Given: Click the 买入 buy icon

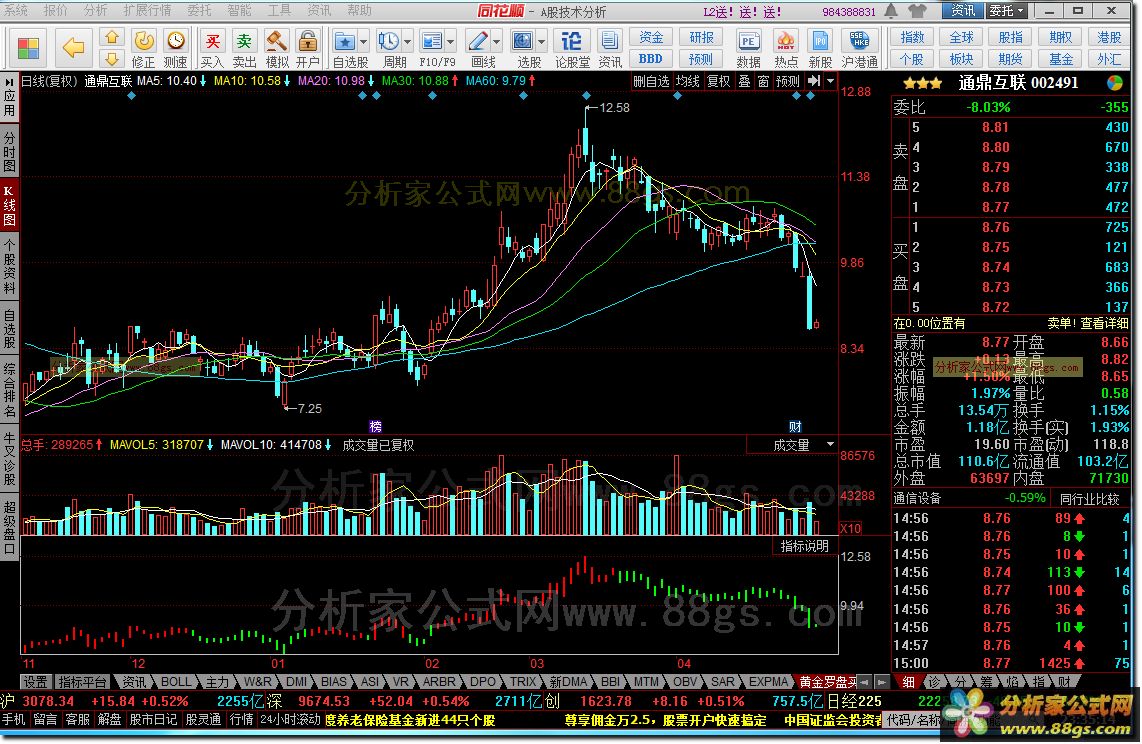Looking at the screenshot, I should tap(212, 41).
